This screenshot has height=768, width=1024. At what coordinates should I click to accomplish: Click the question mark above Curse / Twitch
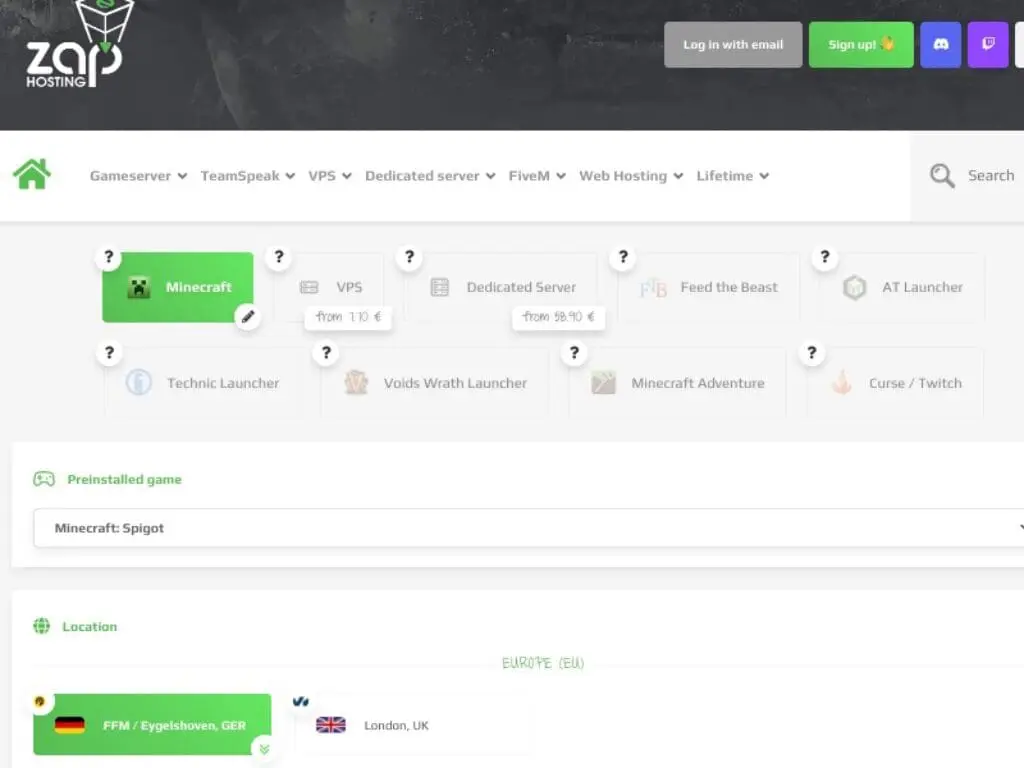[x=812, y=353]
